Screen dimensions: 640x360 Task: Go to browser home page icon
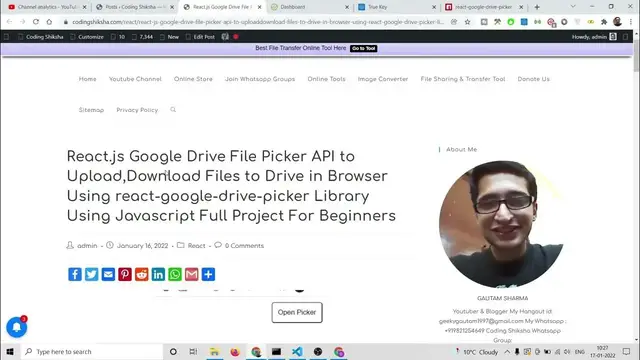49,22
